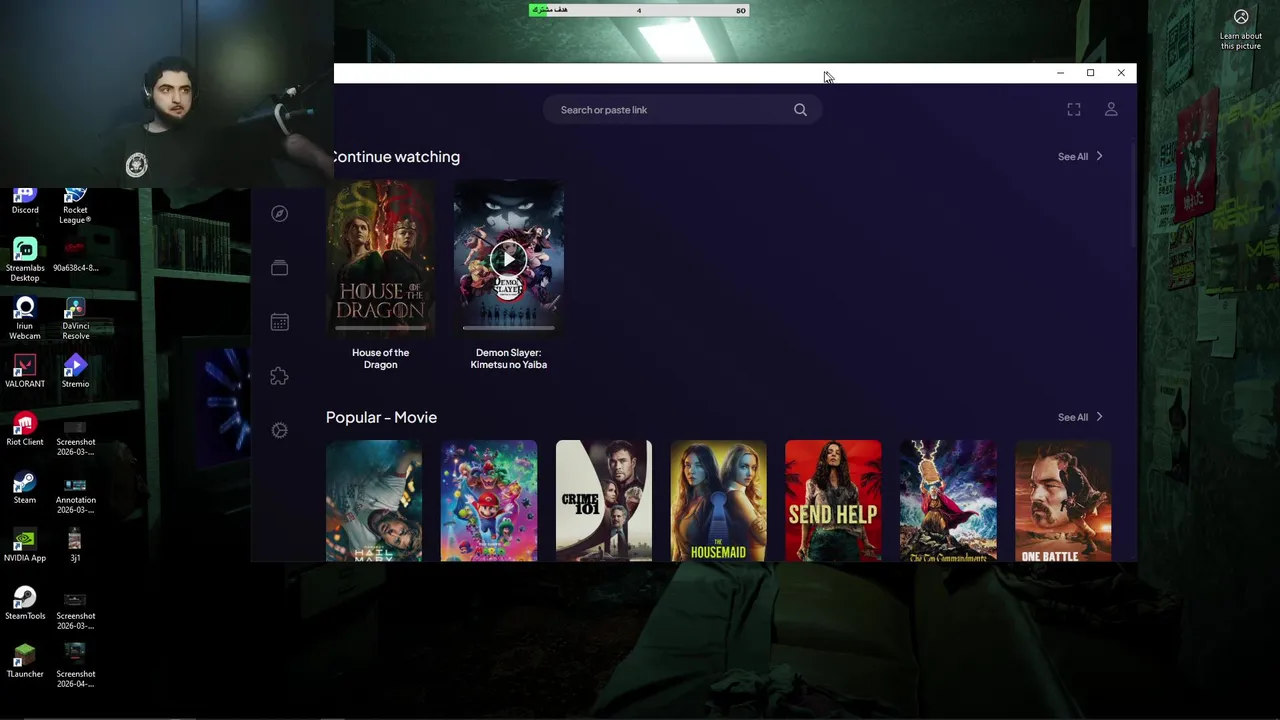The image size is (1280, 720).
Task: Open the Project Hail Mary movie poster
Action: click(x=374, y=501)
